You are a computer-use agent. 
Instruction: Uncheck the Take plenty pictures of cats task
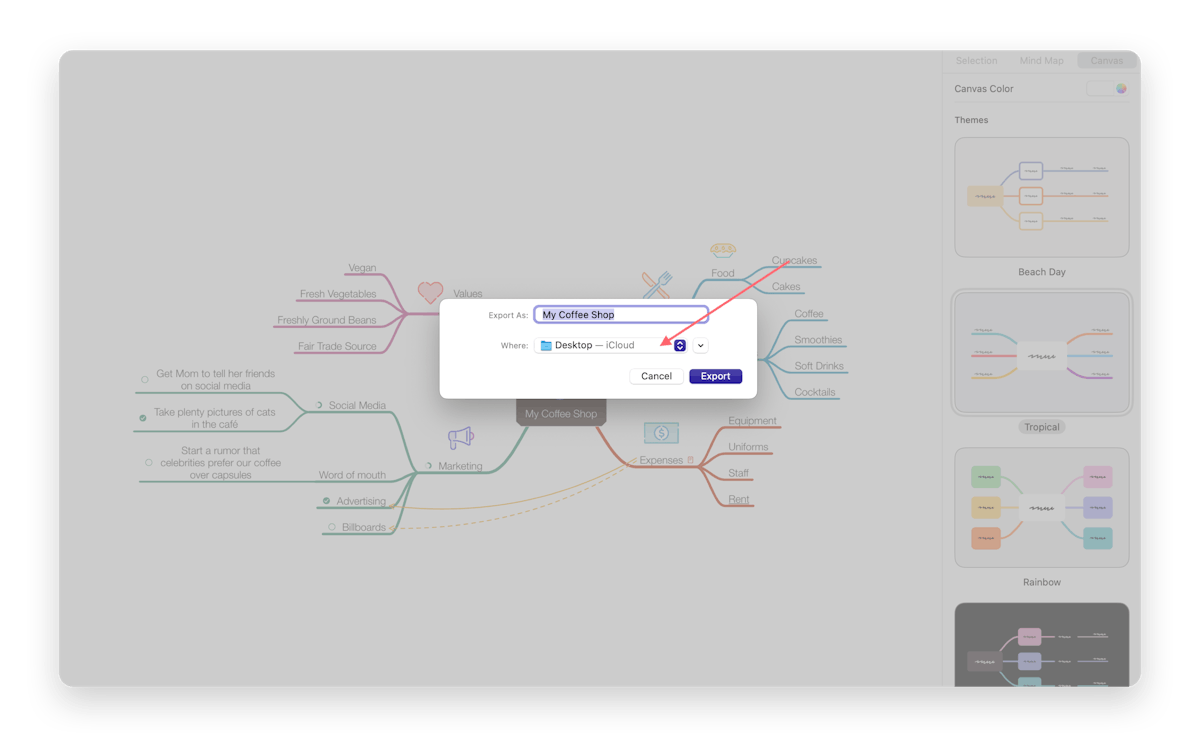click(143, 418)
